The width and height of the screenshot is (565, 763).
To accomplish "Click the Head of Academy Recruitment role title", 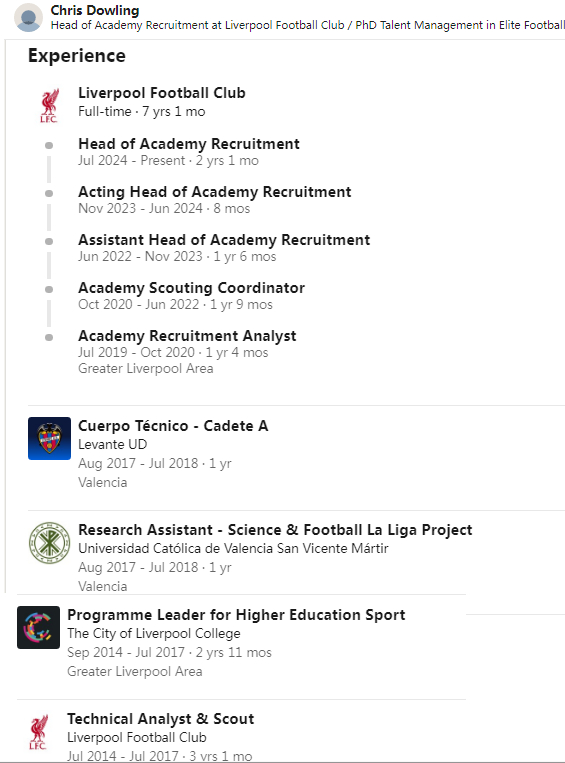I will coord(189,144).
